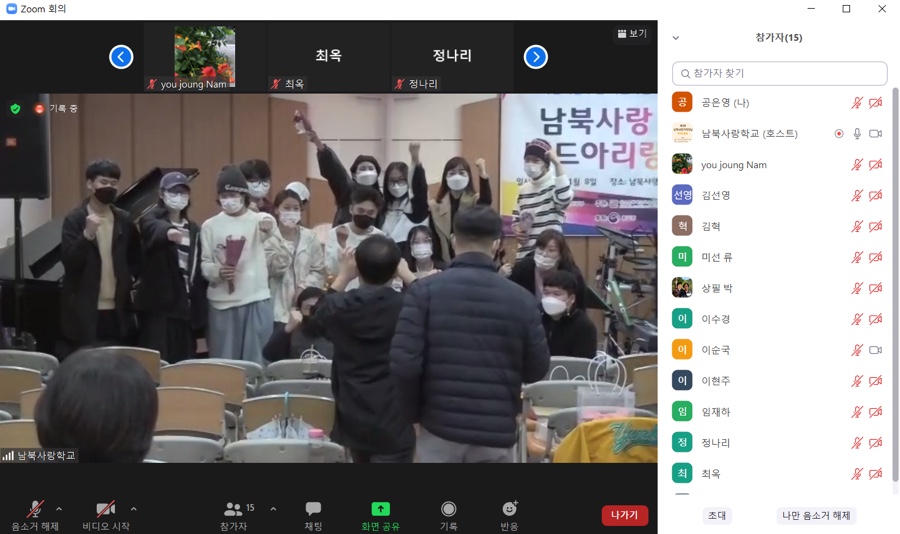The height and width of the screenshot is (534, 900).
Task: Click 나만 음소거 해제 button
Action: [x=816, y=515]
